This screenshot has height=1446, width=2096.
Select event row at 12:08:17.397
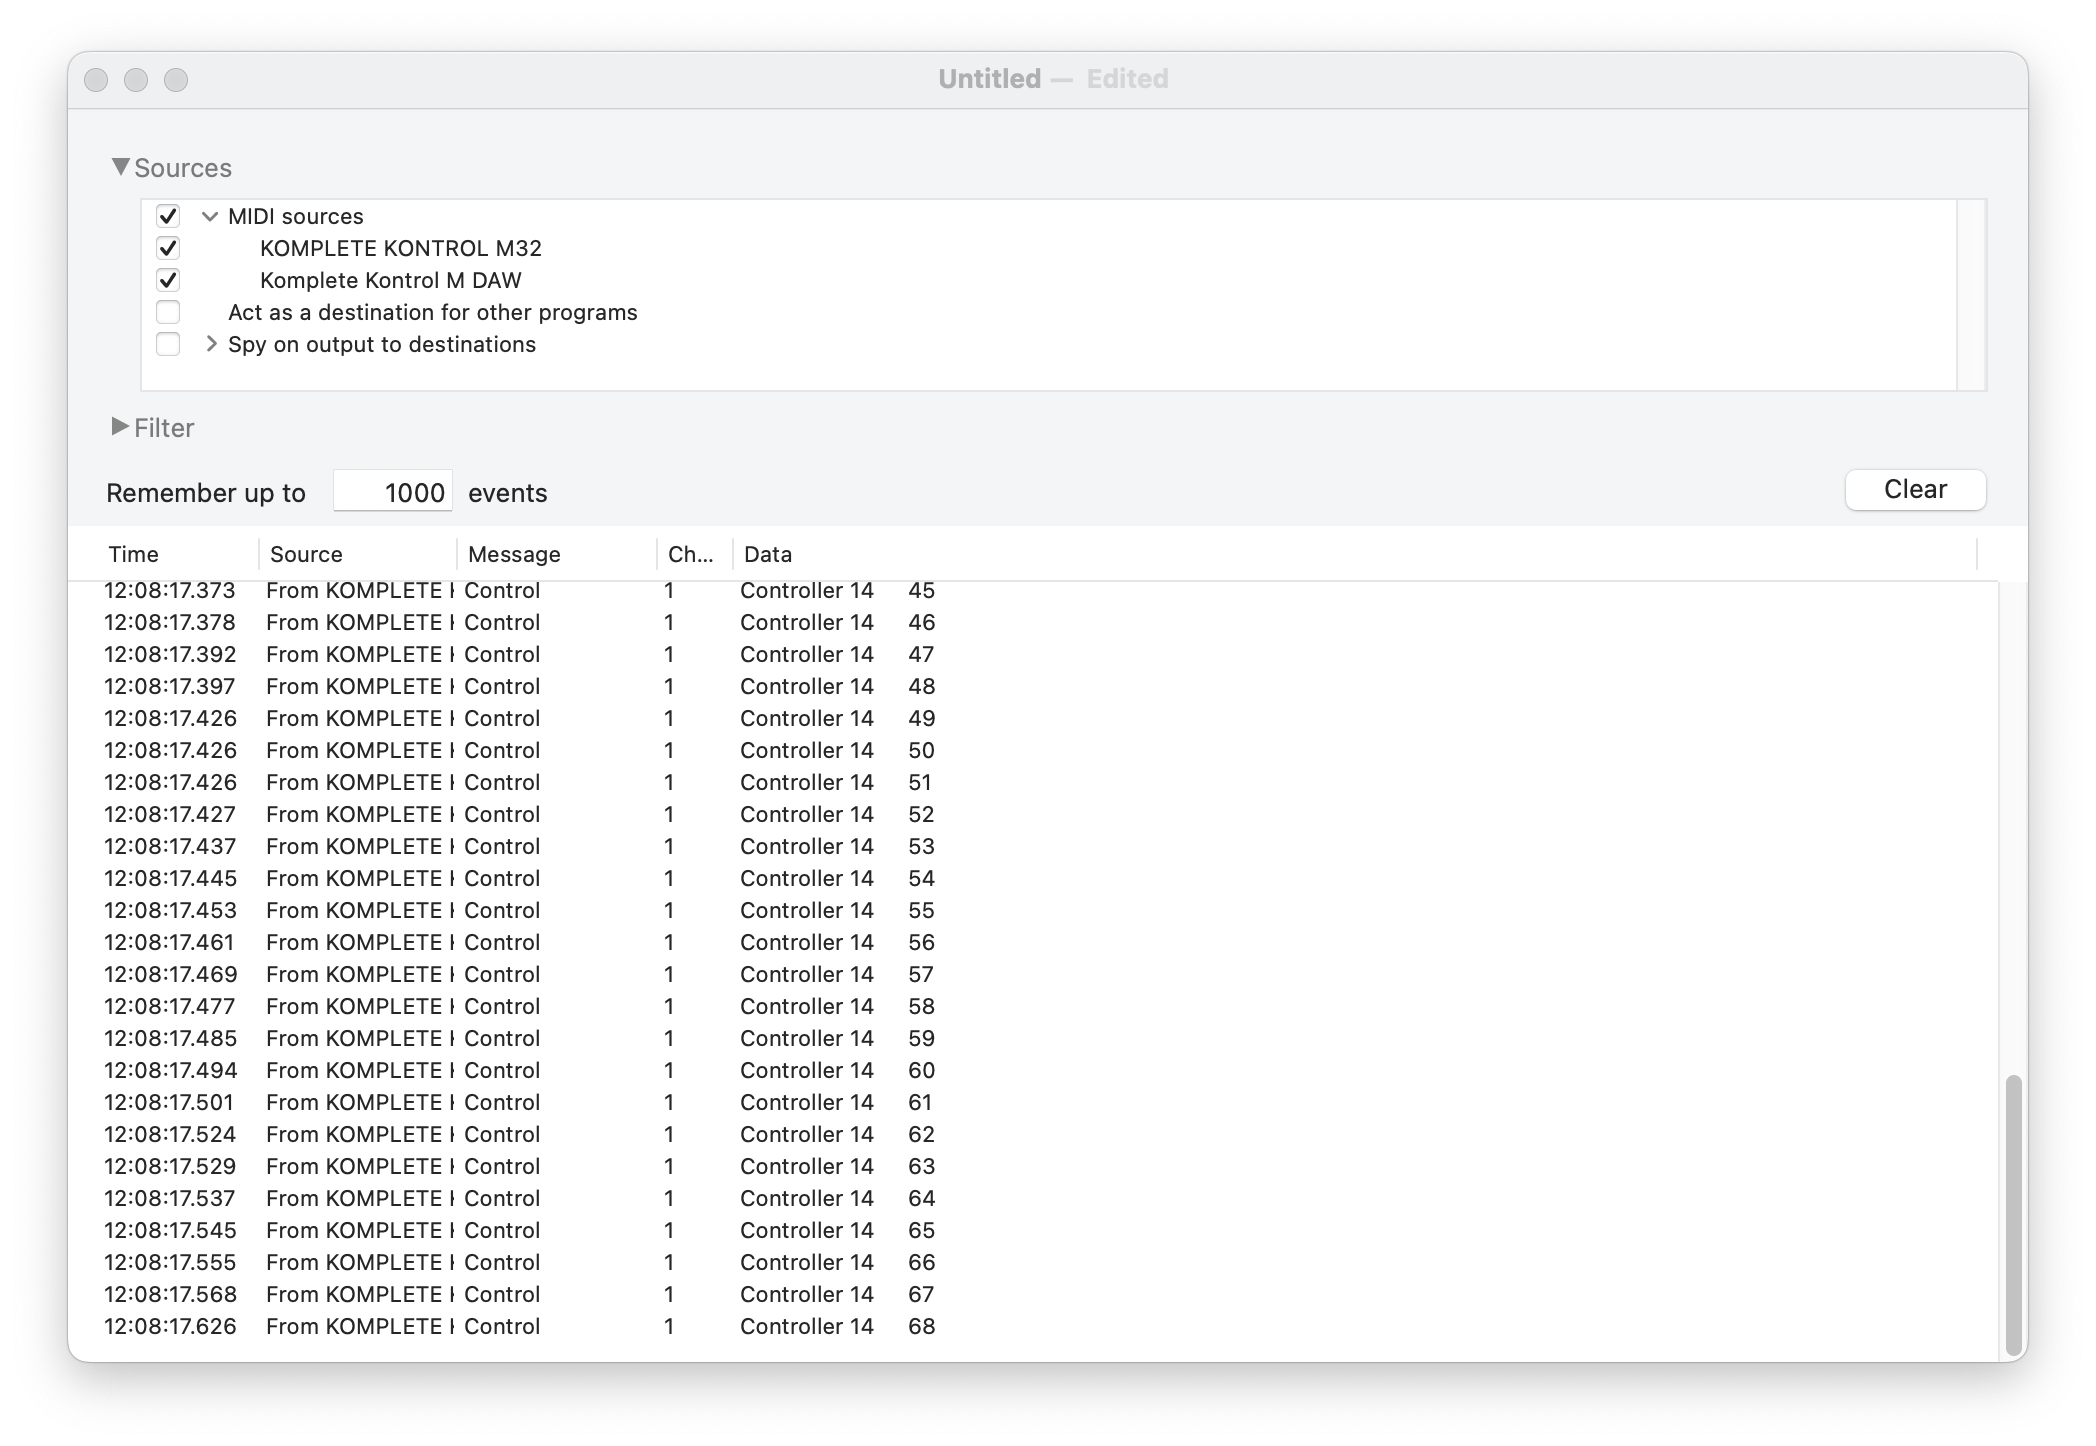click(1033, 686)
